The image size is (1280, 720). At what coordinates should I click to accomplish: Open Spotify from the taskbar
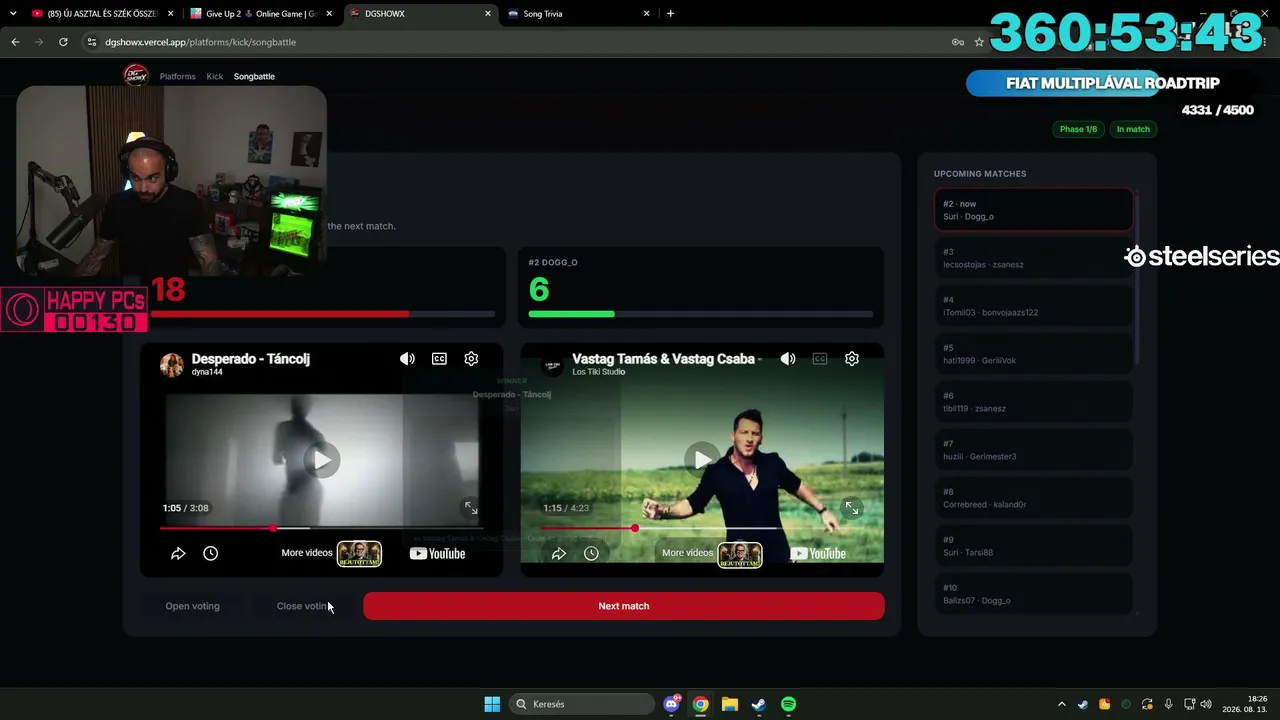tap(788, 704)
